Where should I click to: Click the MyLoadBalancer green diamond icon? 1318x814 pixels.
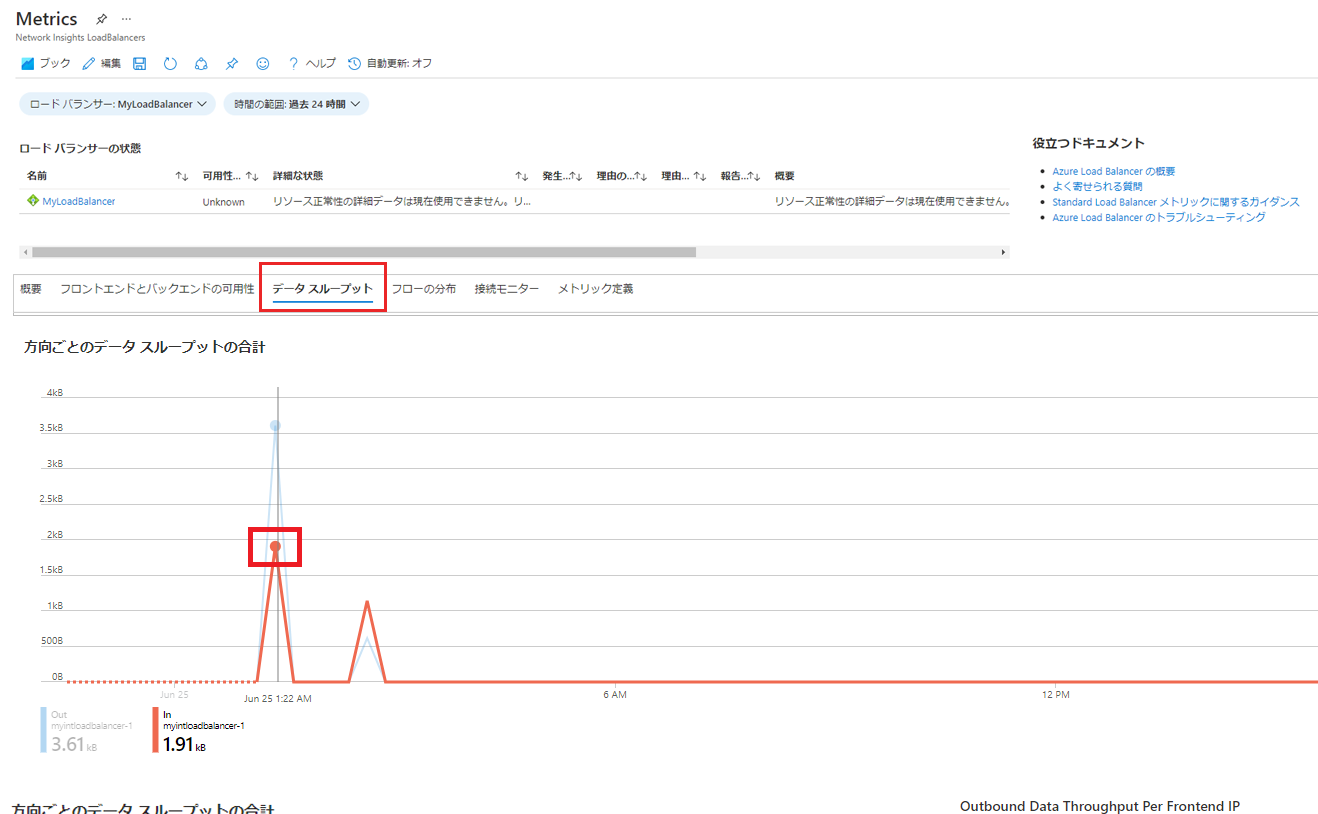33,201
